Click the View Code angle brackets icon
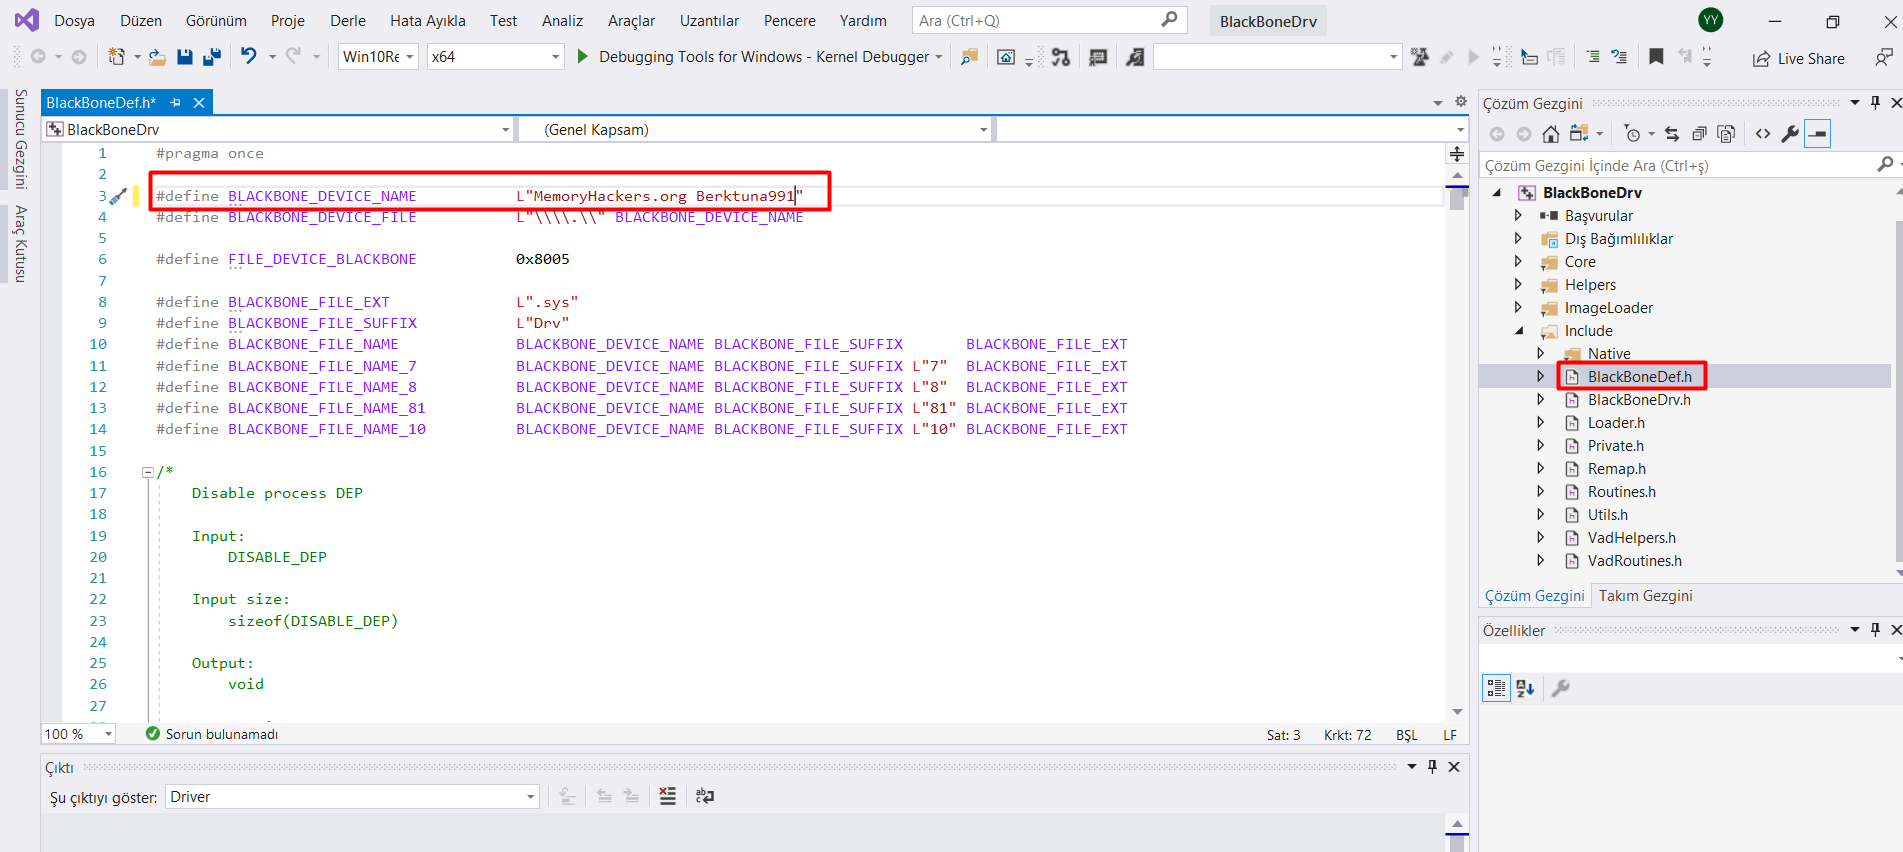Screen dimensions: 1903x852 click(1763, 134)
